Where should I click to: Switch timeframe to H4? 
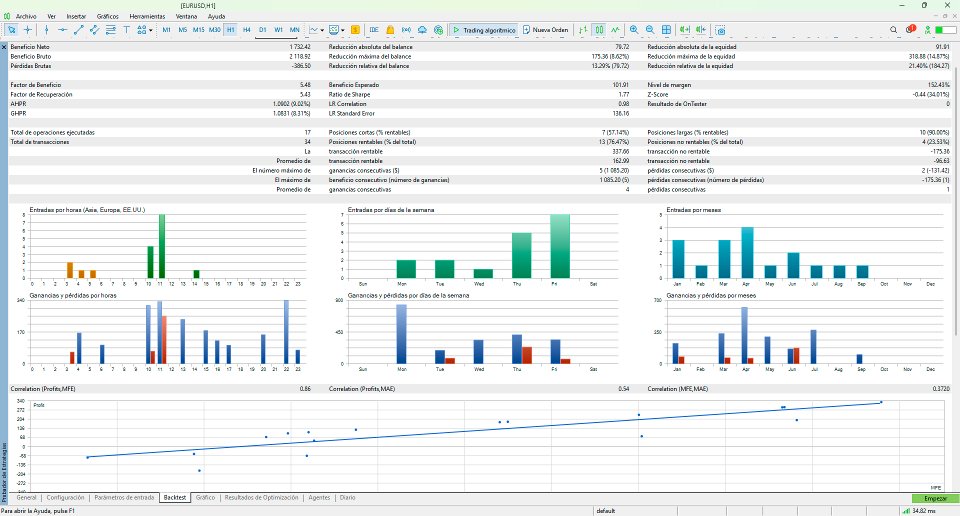pos(246,30)
